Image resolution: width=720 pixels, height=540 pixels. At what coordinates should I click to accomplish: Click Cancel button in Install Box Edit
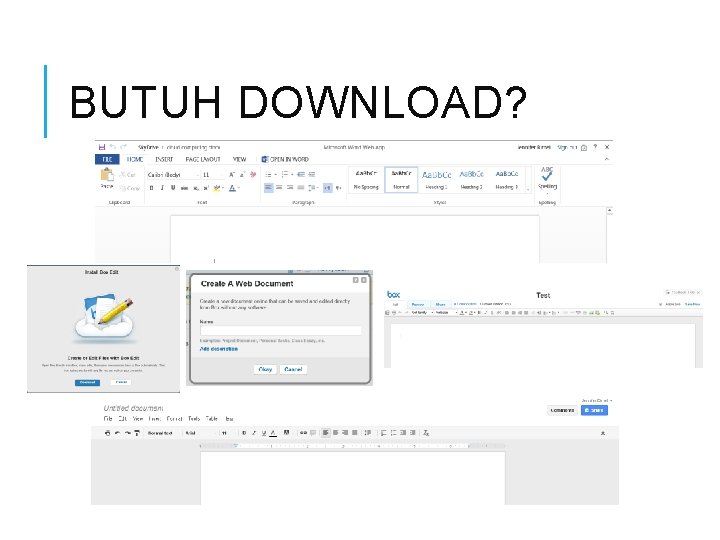coord(121,382)
